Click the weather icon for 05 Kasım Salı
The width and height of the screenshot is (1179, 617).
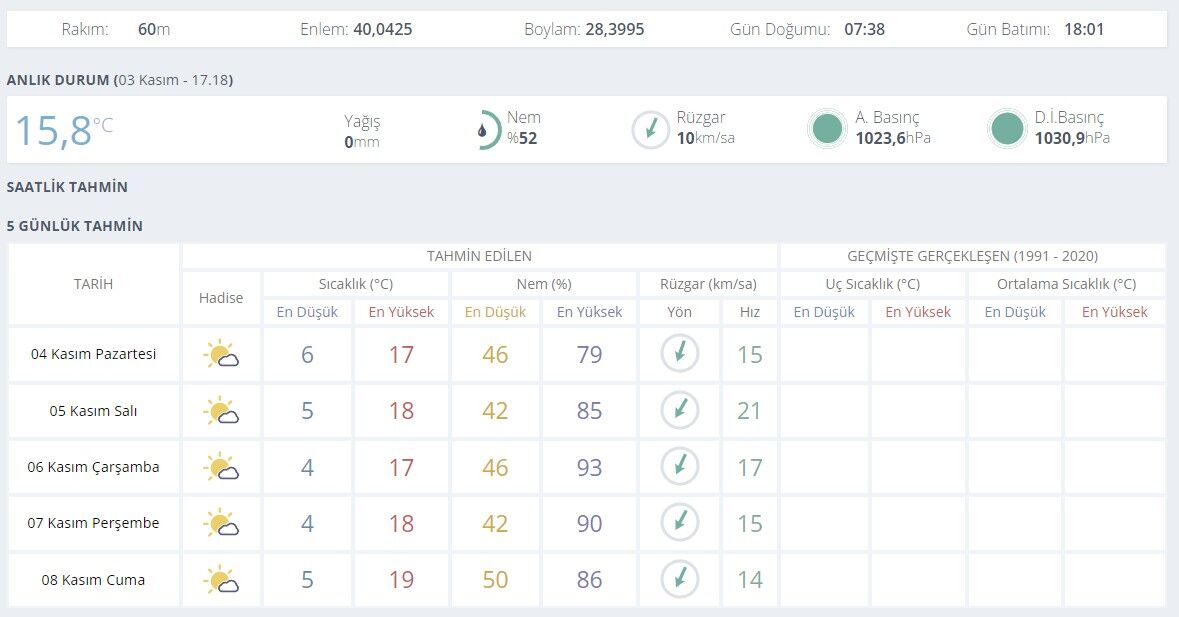point(220,410)
